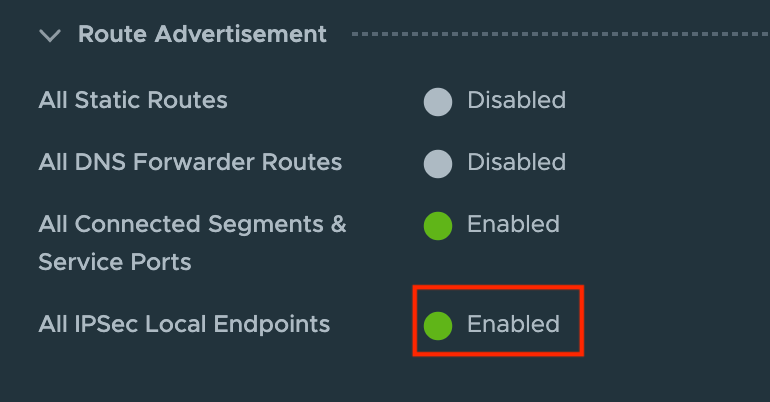Click the green dot for IPSec Local Endpoints
The width and height of the screenshot is (770, 402).
(438, 325)
